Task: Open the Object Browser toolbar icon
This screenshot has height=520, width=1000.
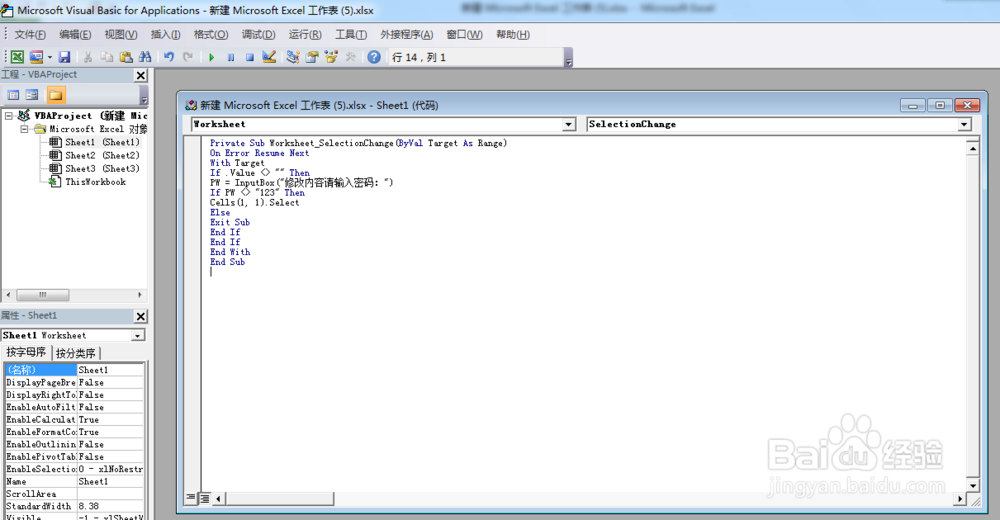Action: coord(331,57)
